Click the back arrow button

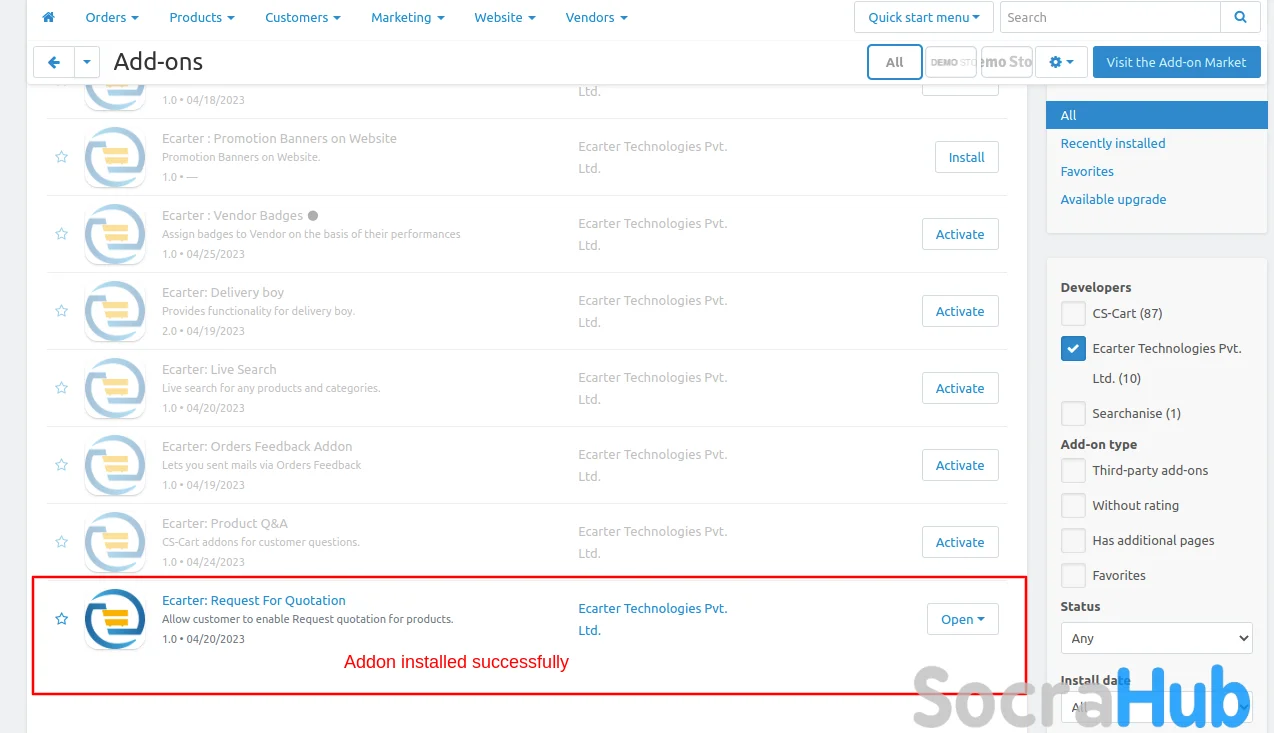coord(54,62)
